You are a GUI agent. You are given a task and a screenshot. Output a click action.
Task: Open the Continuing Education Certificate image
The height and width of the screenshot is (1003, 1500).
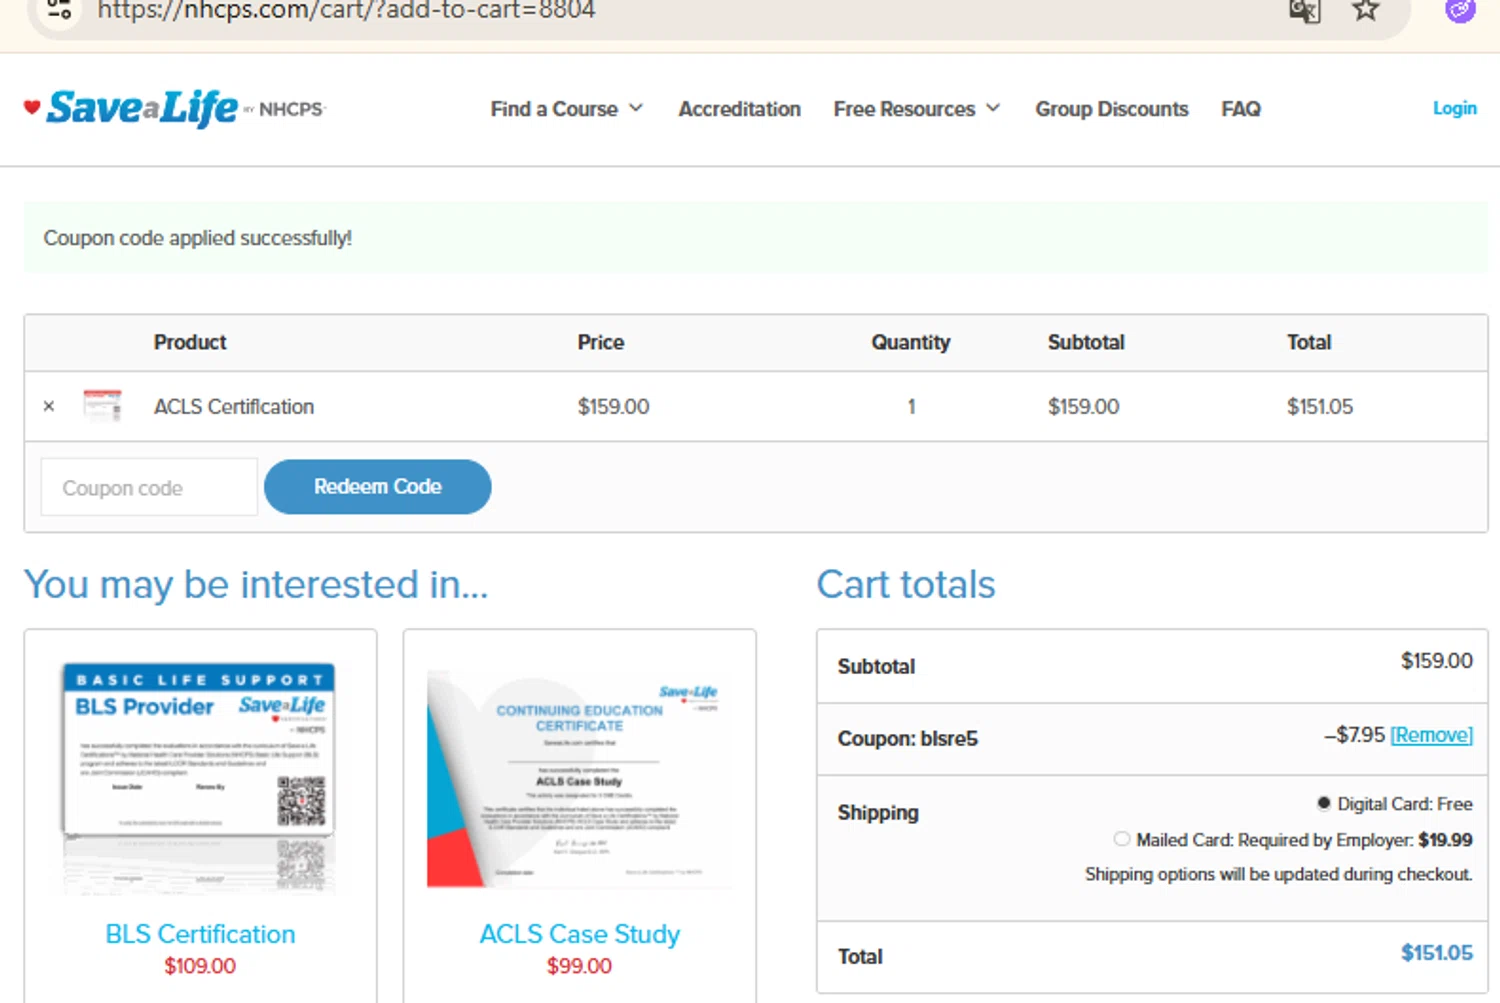tap(579, 778)
